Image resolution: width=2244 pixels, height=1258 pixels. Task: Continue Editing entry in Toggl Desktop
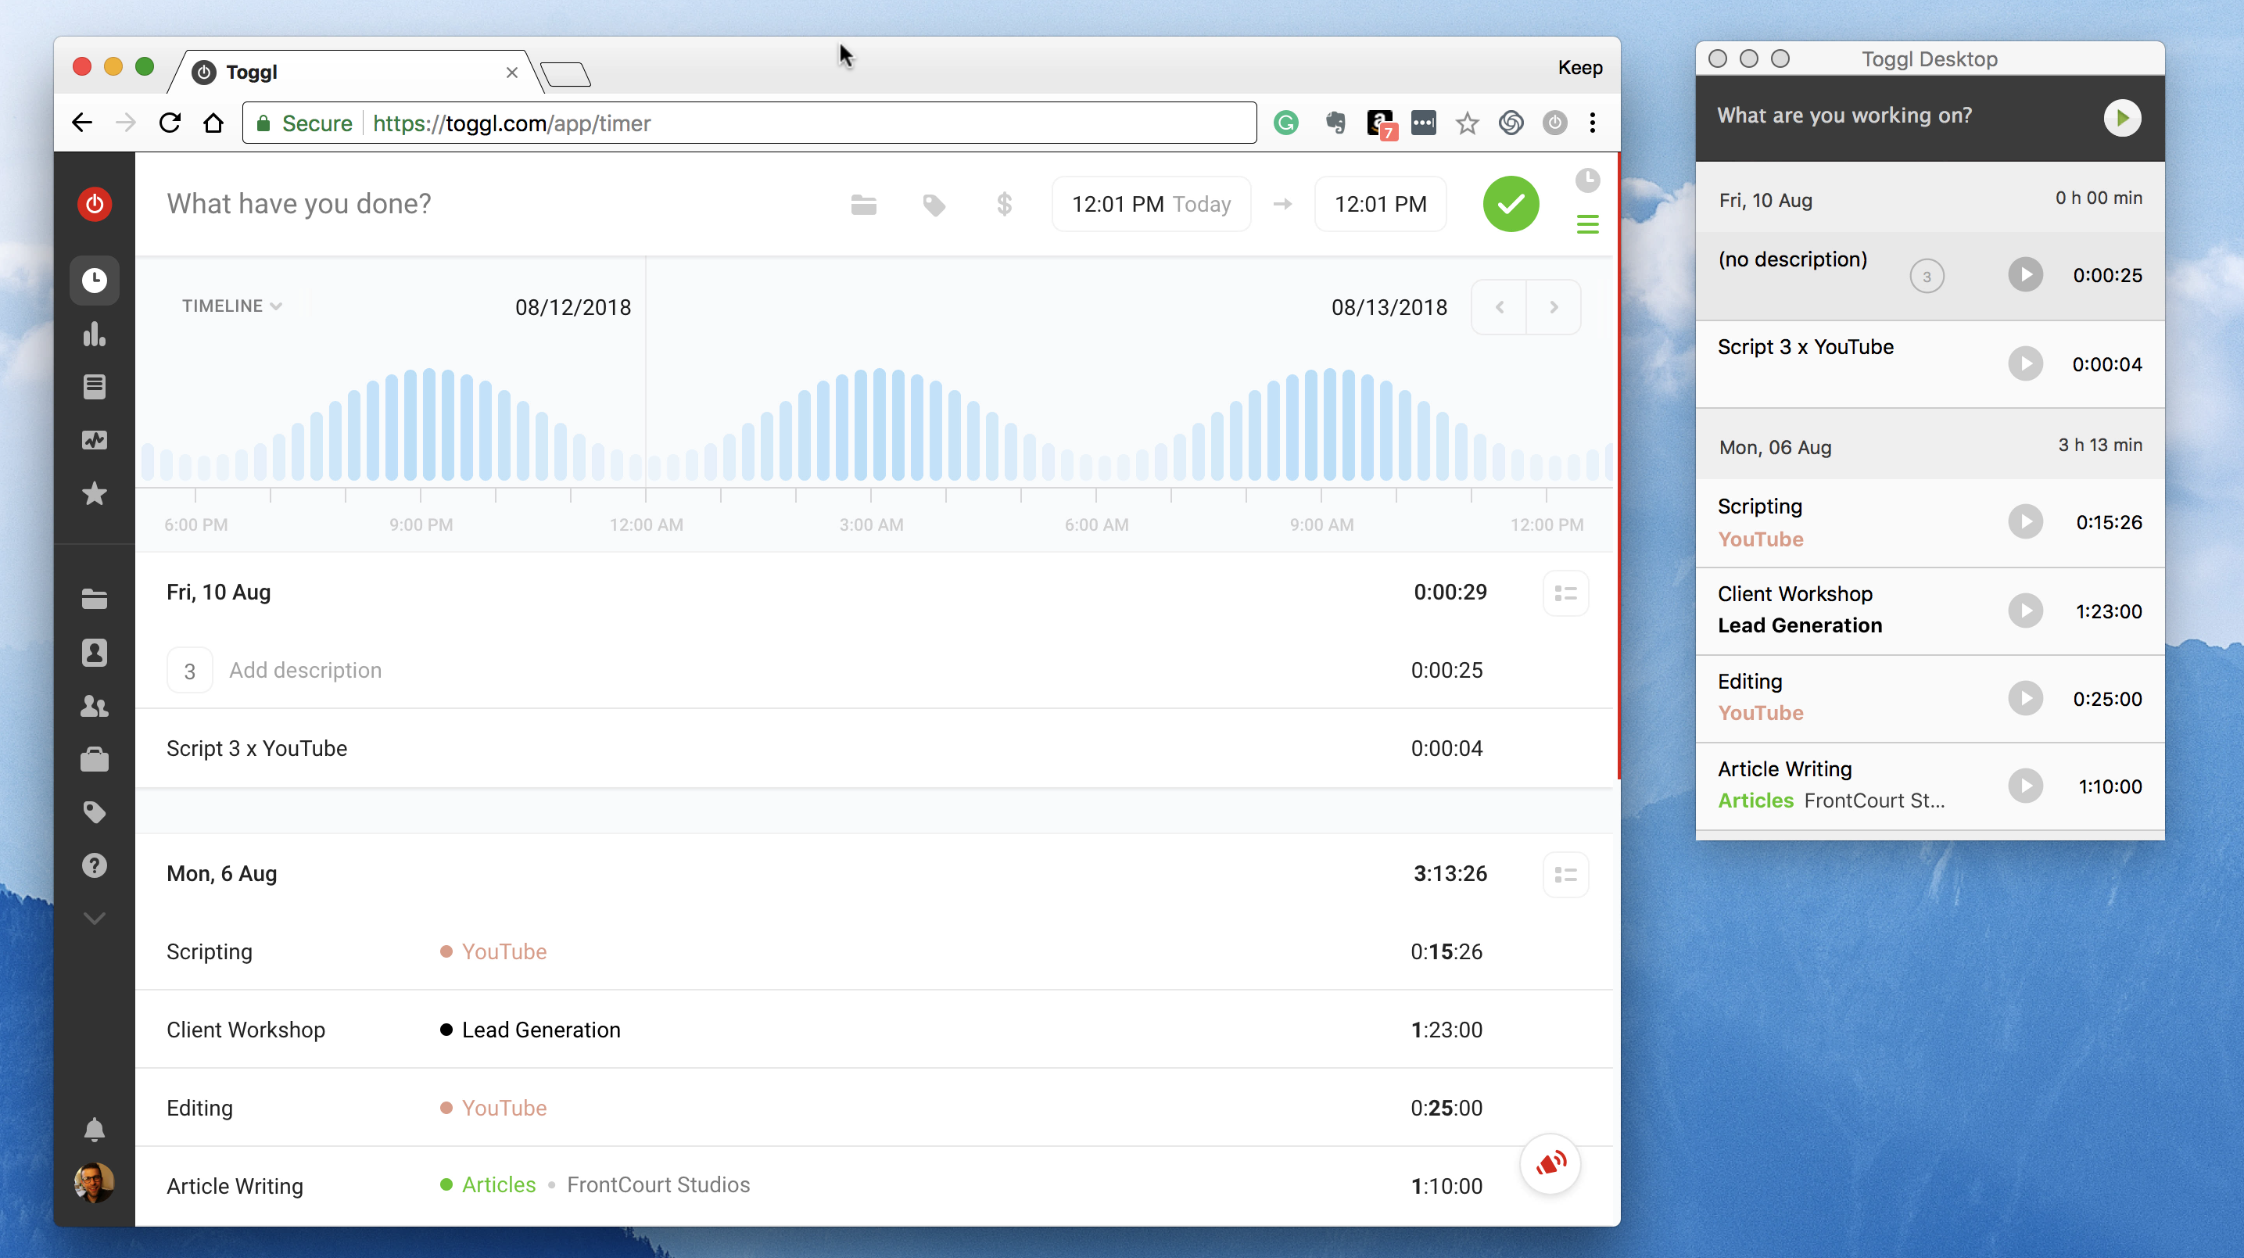pos(2025,698)
